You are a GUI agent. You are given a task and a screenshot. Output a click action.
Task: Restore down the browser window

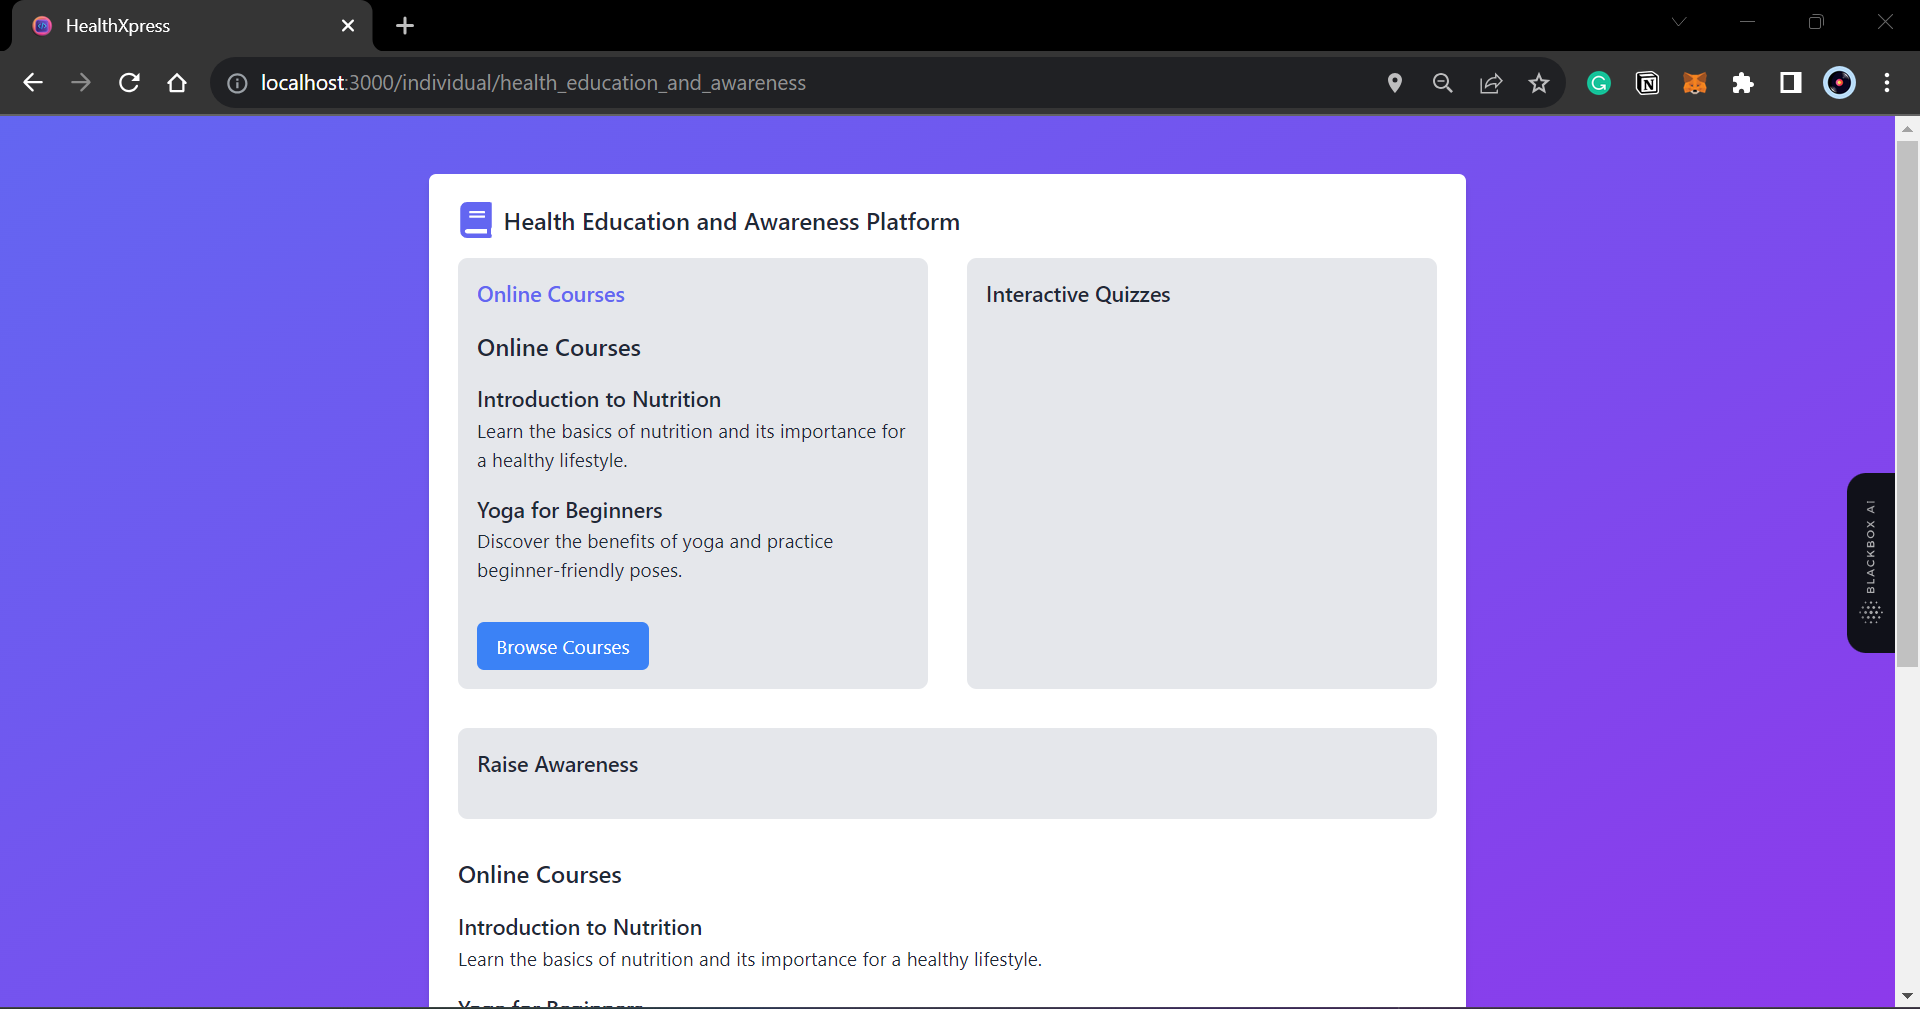[1816, 22]
